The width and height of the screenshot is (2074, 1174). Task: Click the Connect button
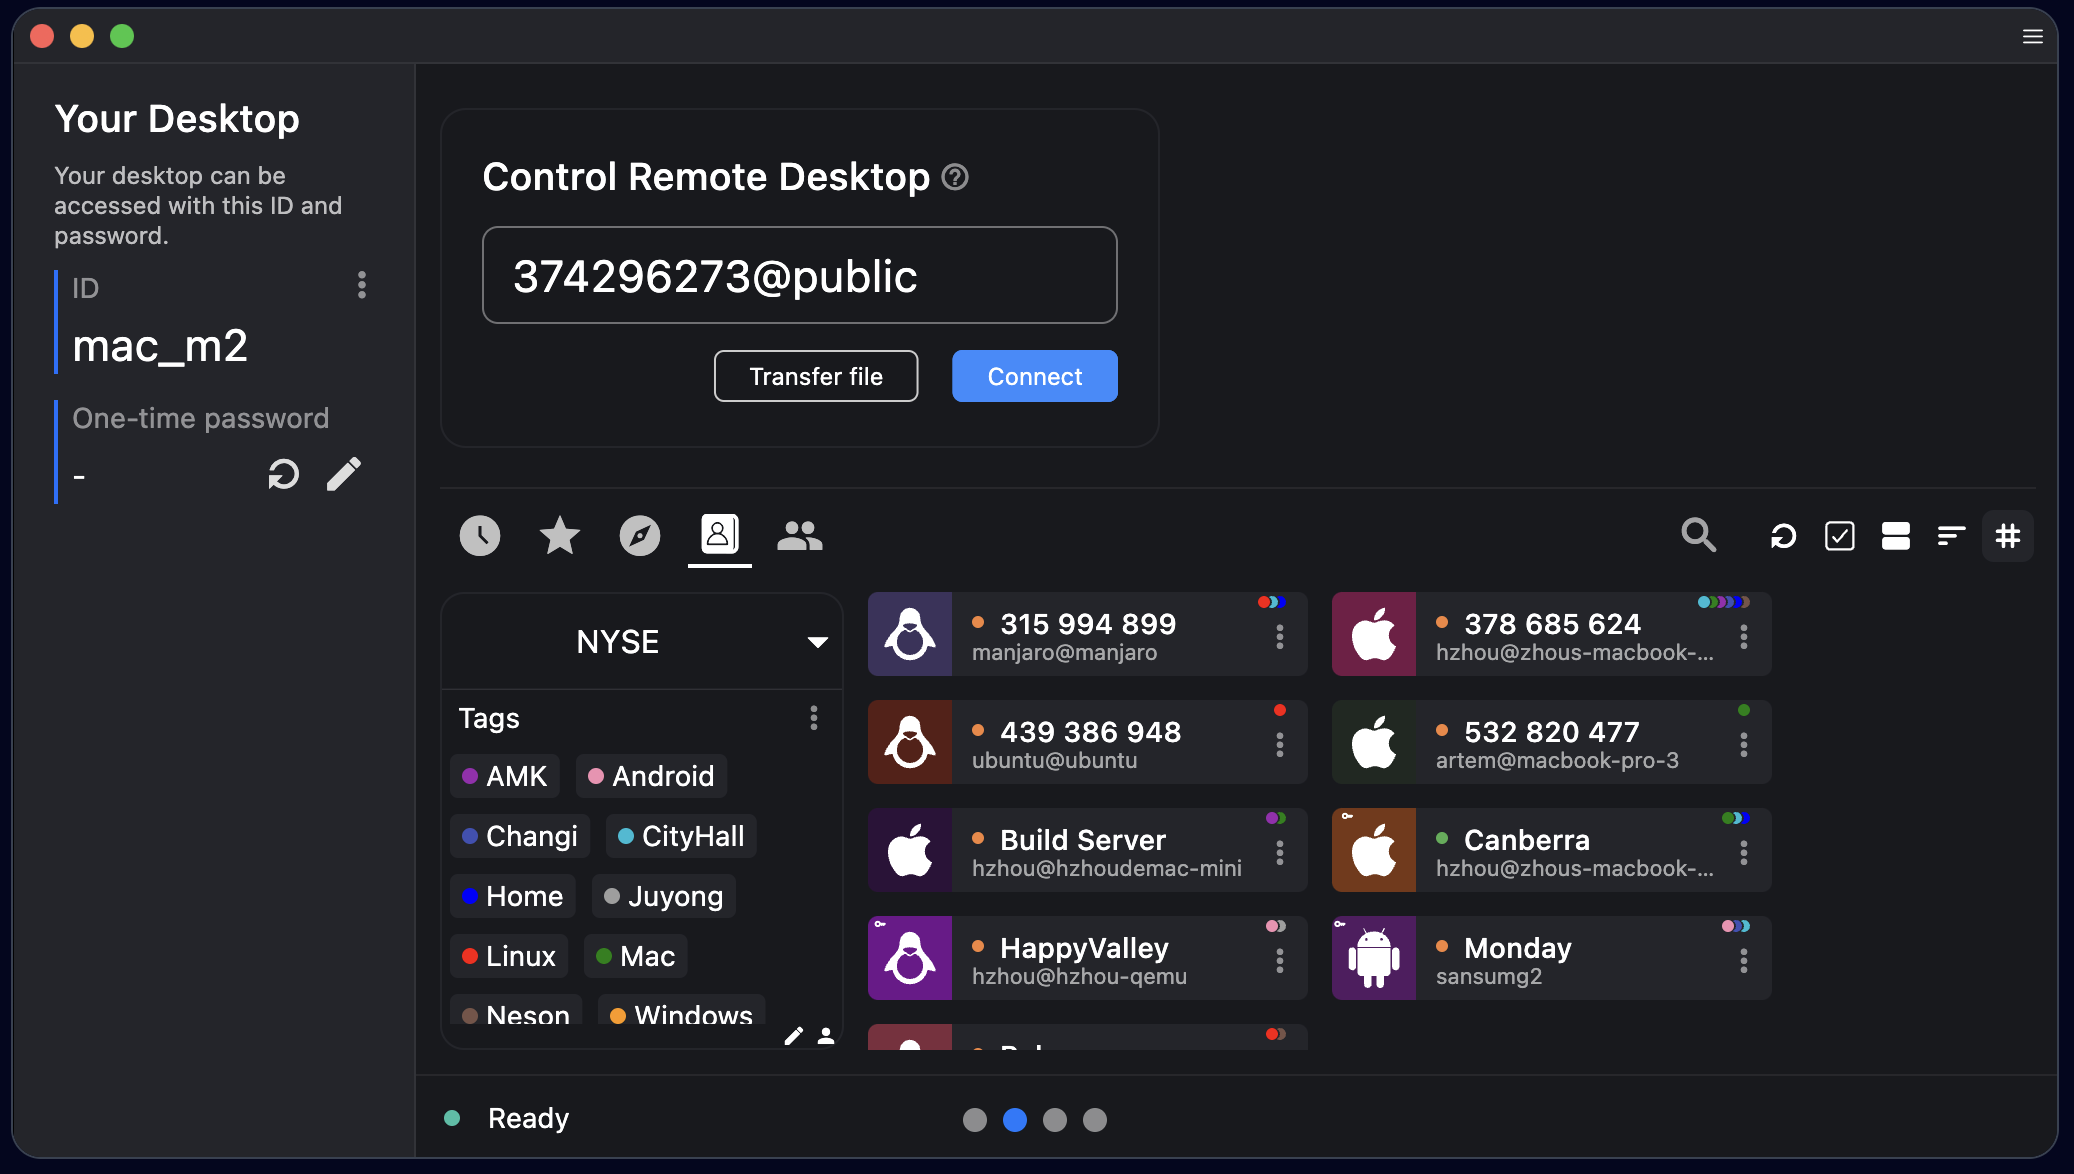click(1034, 376)
